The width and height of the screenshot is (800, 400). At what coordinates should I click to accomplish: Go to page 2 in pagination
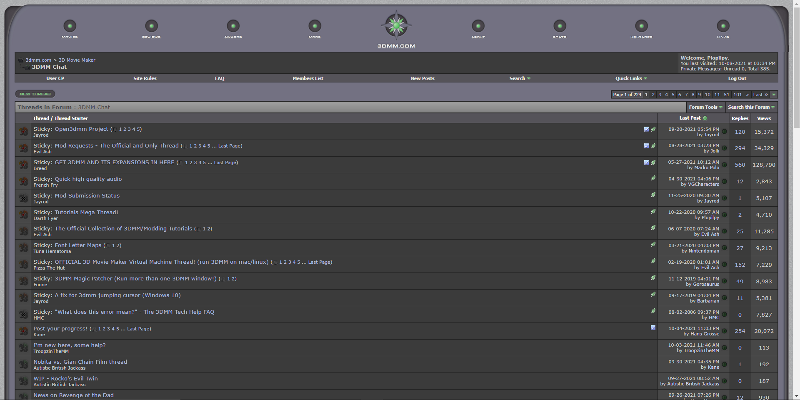pos(653,94)
